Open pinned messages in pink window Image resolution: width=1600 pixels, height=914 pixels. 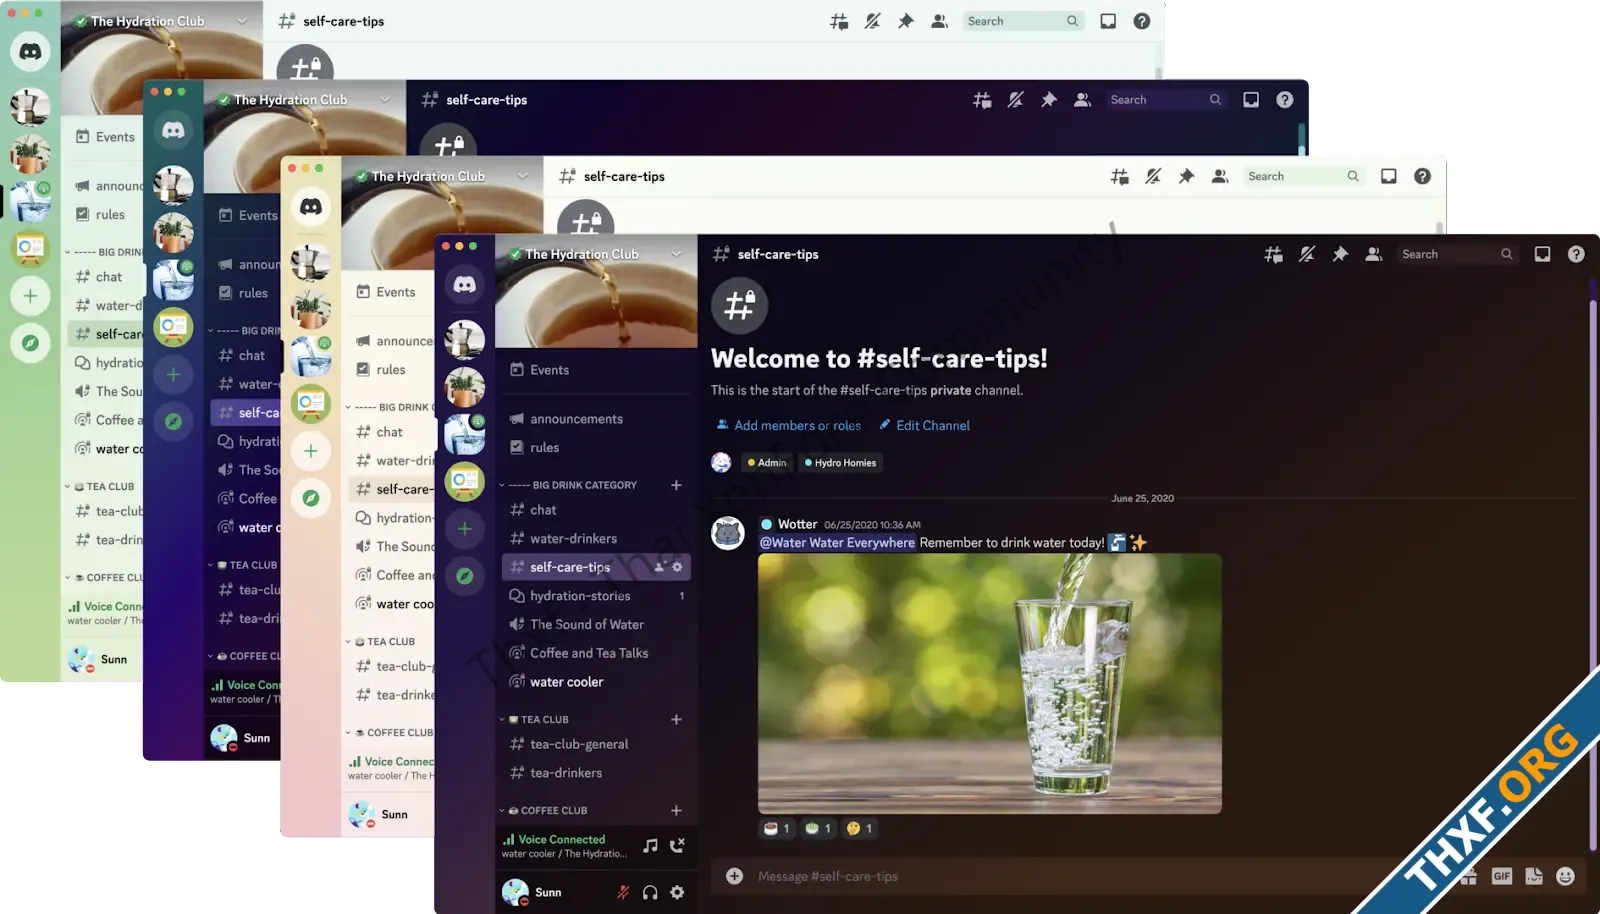(x=1186, y=176)
